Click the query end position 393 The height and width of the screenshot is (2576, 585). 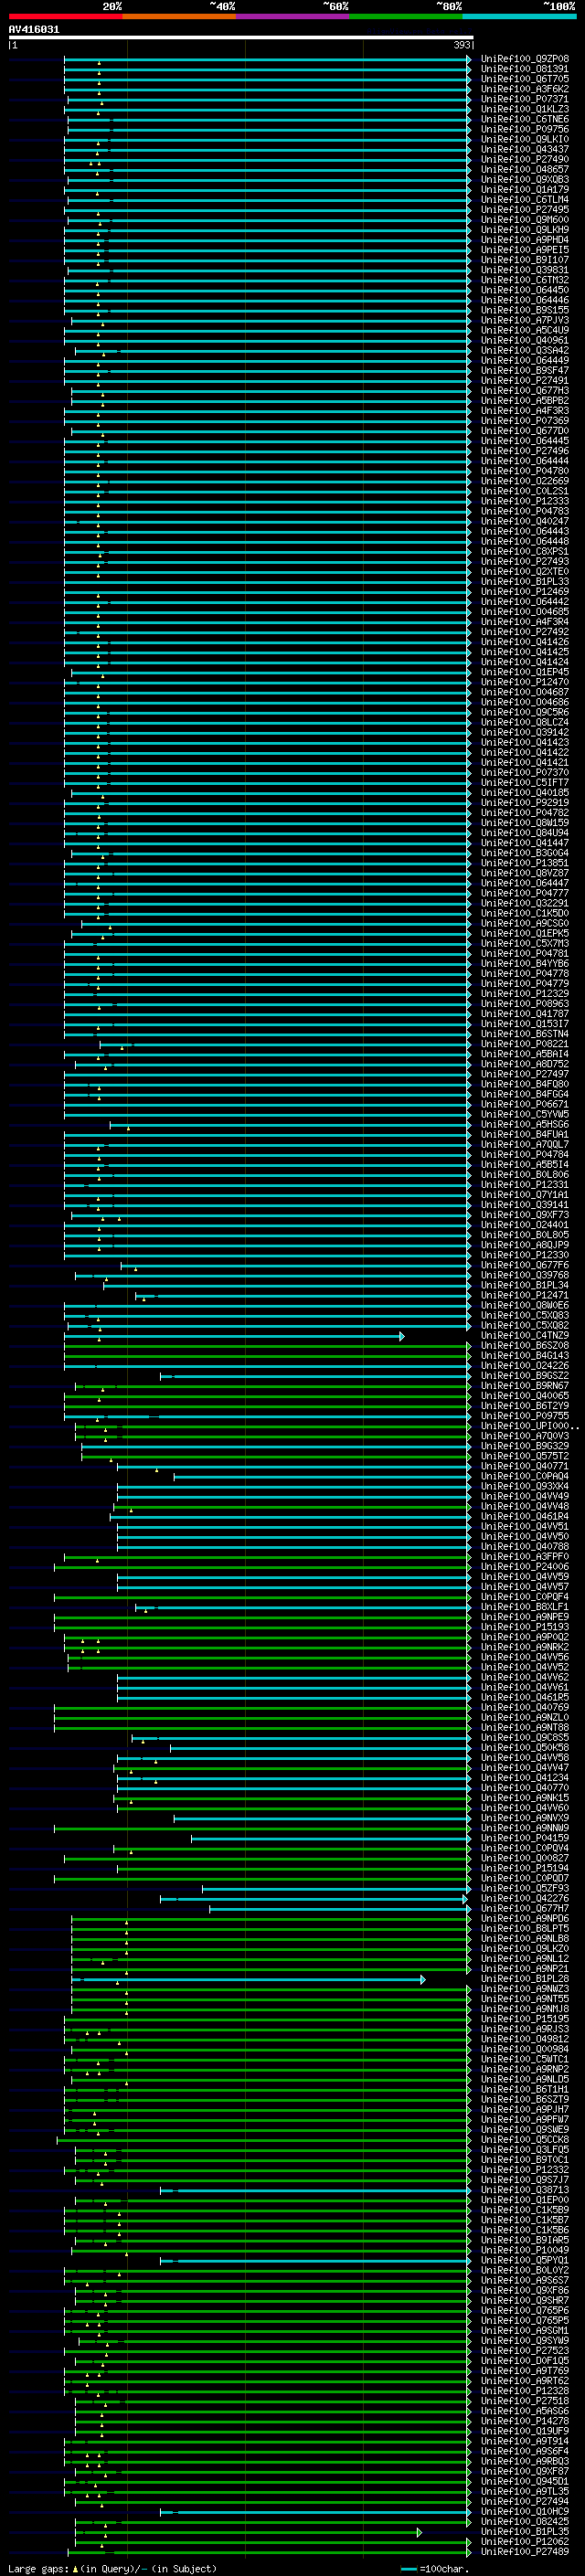(462, 45)
